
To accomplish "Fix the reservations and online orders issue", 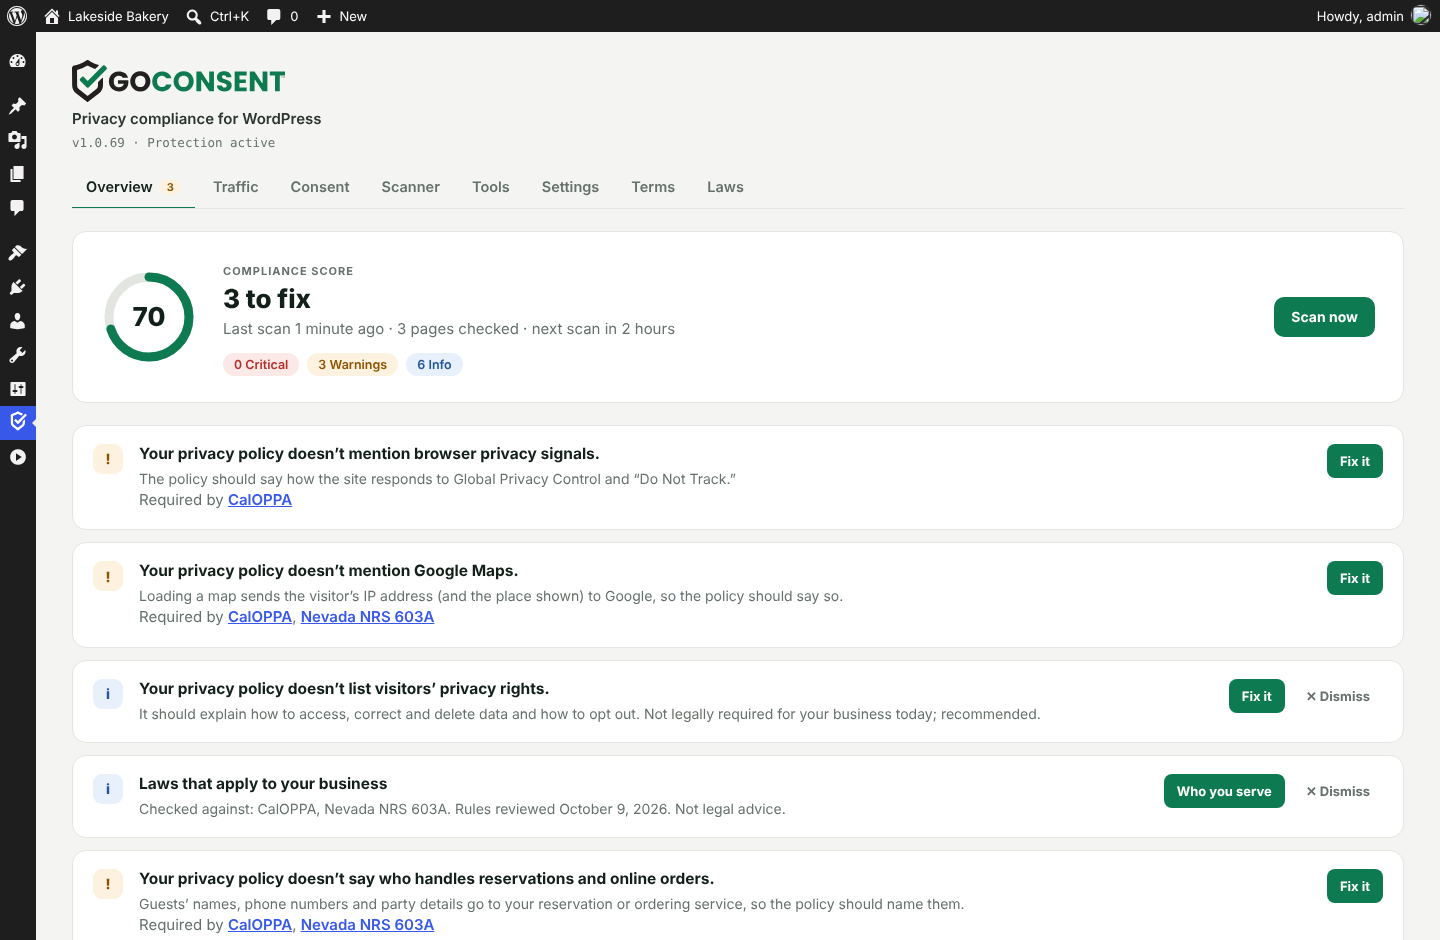I will 1355,886.
